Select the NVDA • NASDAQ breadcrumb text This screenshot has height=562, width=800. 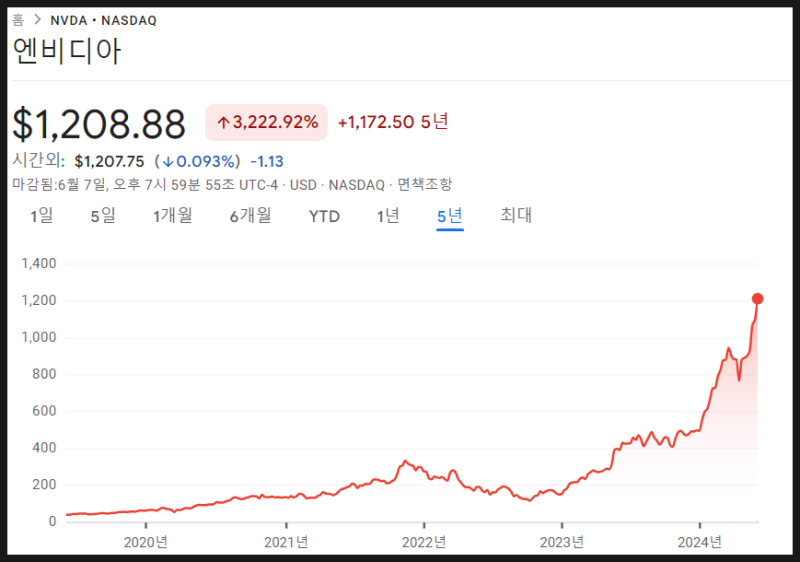(104, 20)
